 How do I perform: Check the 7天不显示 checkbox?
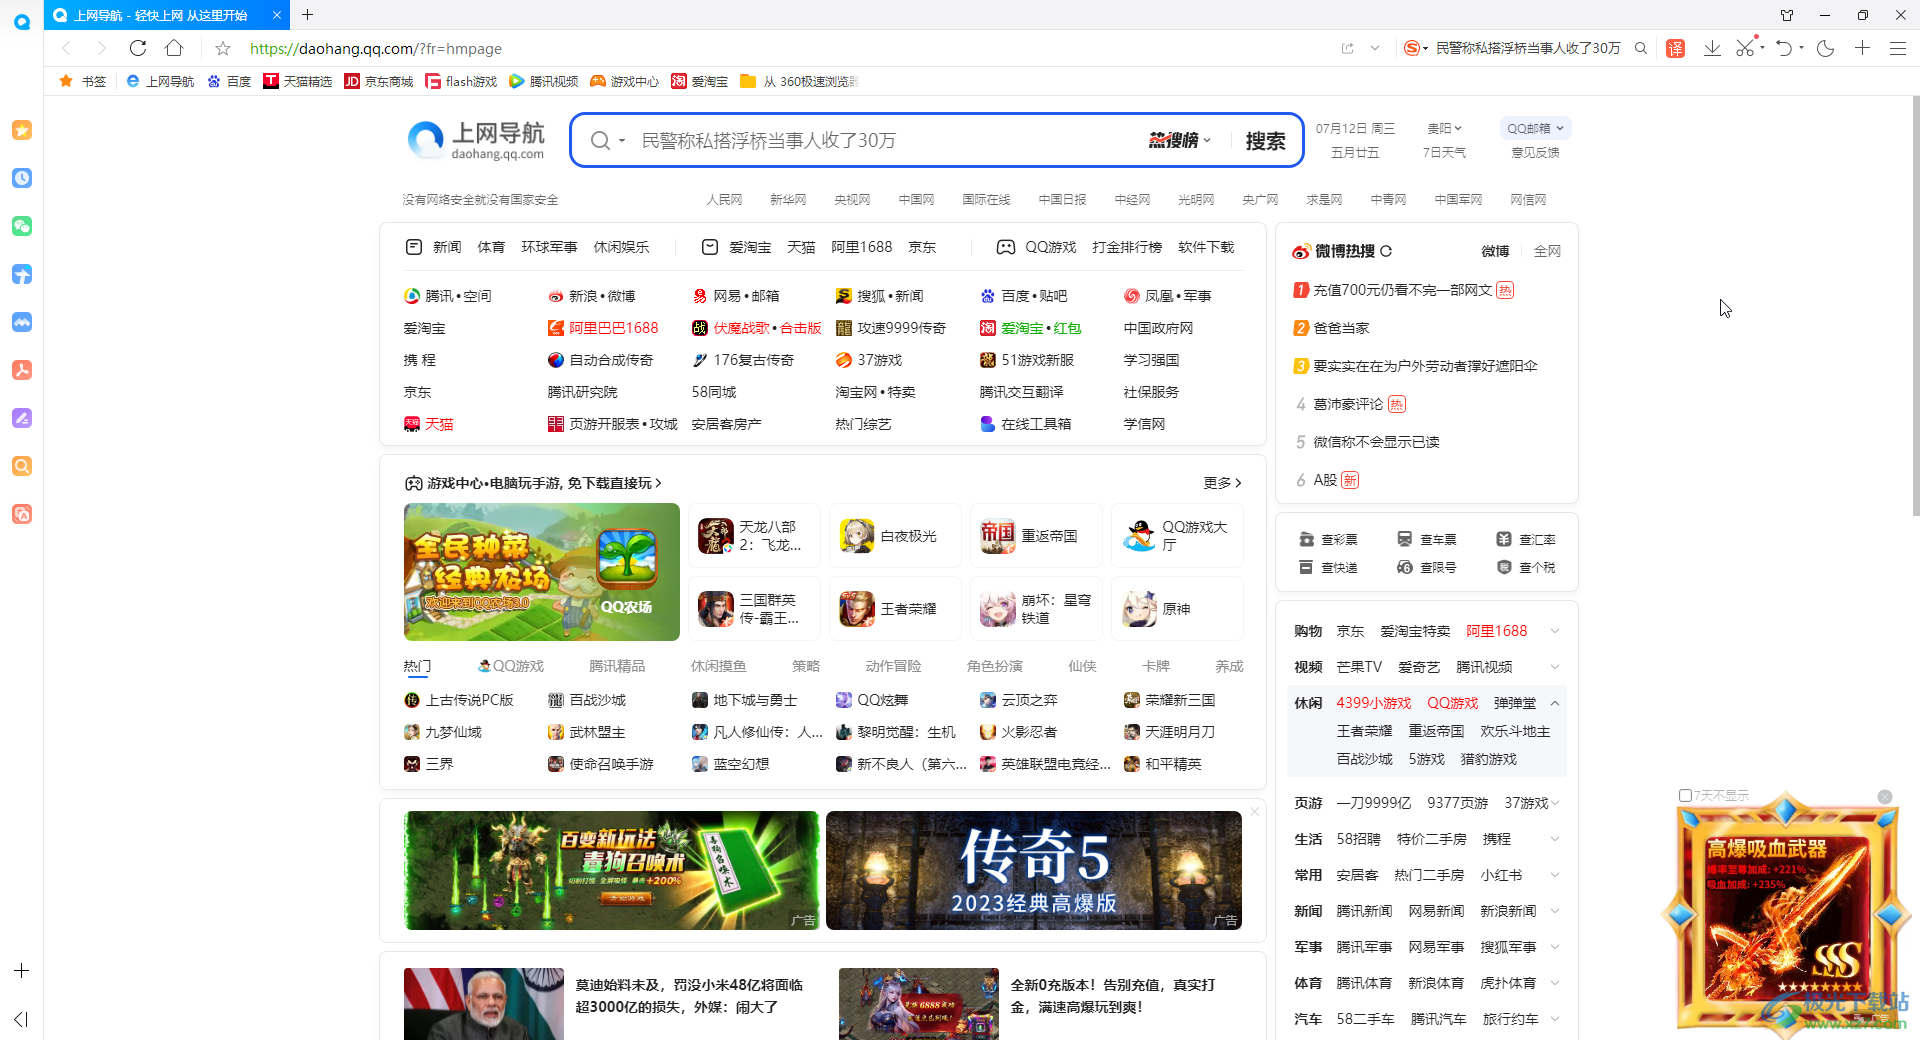(x=1685, y=796)
